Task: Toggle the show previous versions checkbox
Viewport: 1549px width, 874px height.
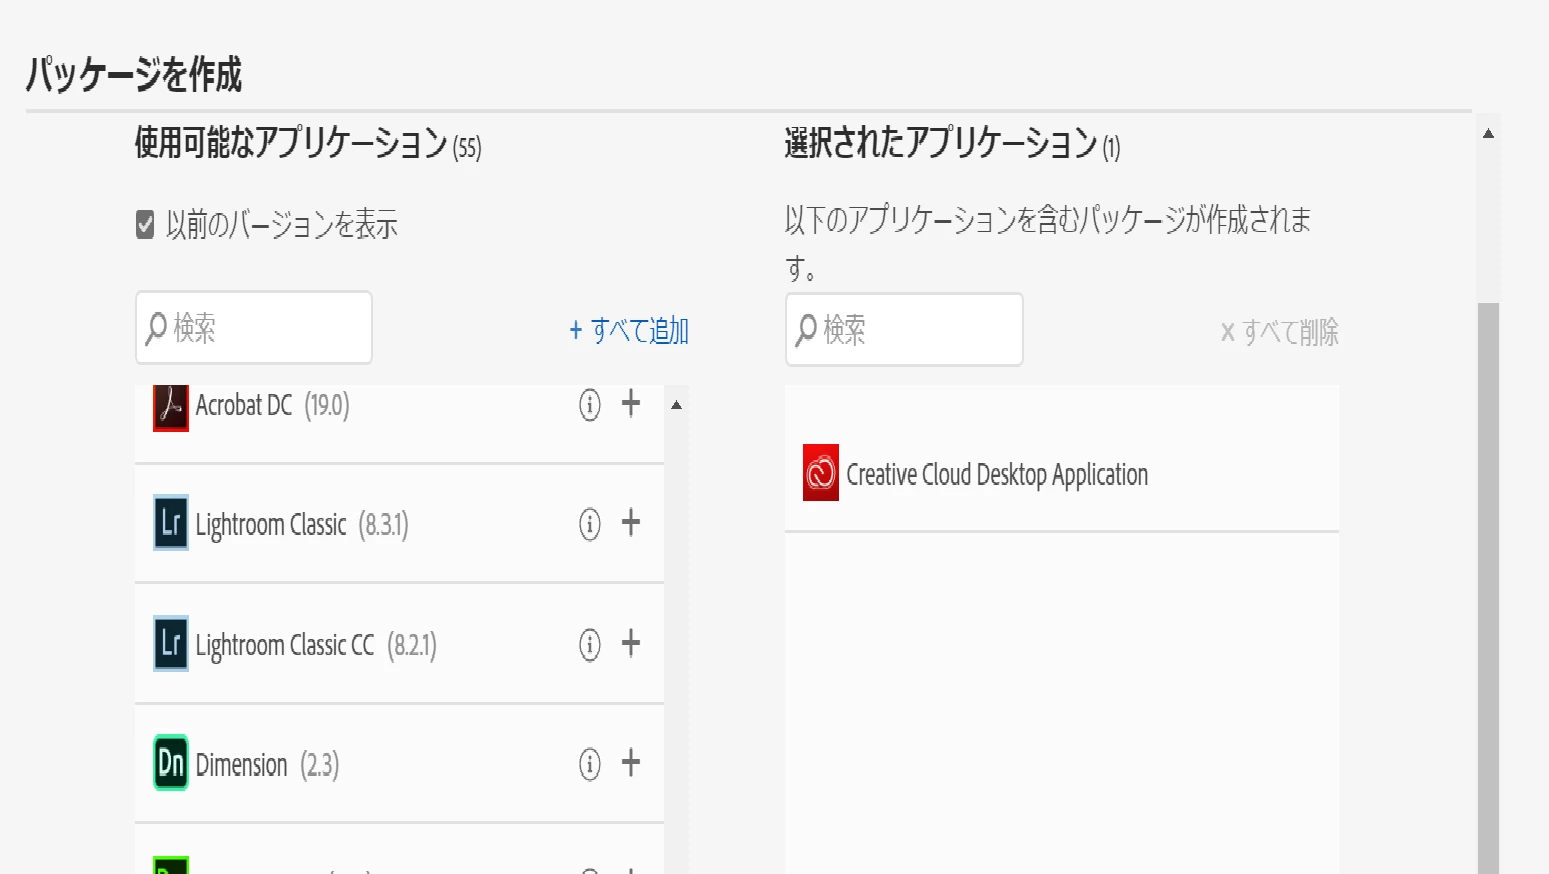Action: pyautogui.click(x=145, y=224)
